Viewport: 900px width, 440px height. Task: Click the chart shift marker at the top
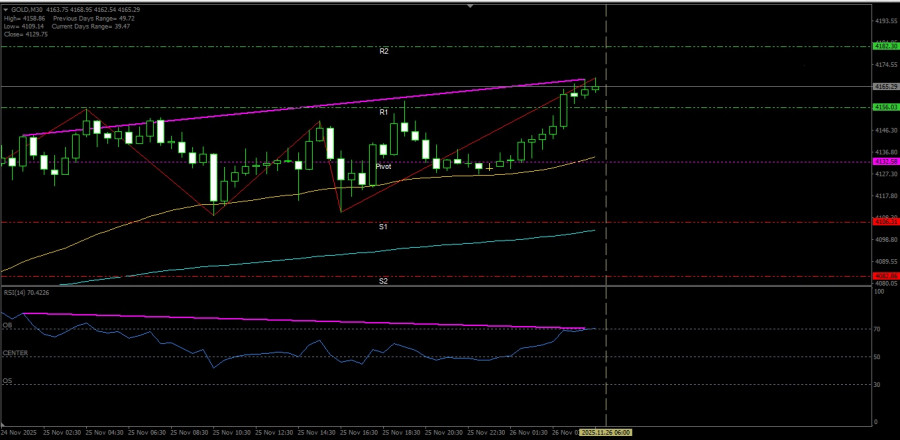click(471, 6)
